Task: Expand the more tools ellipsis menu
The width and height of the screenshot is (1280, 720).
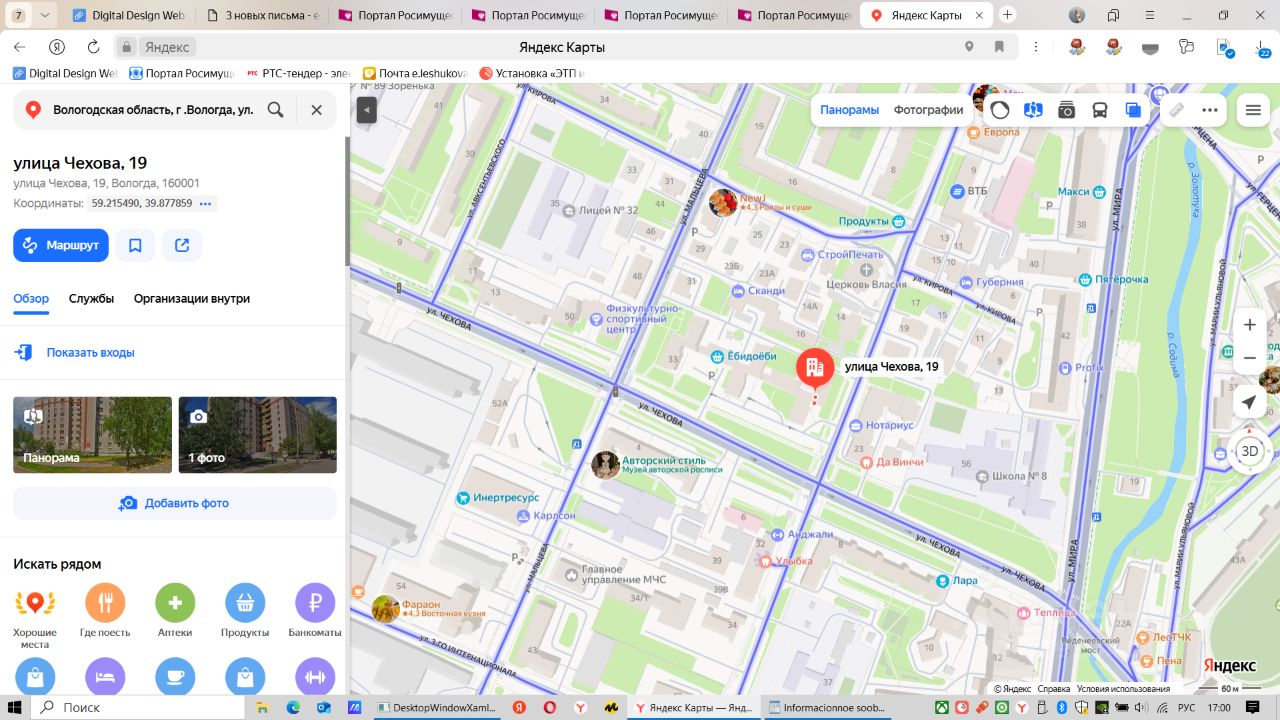Action: (x=1210, y=110)
